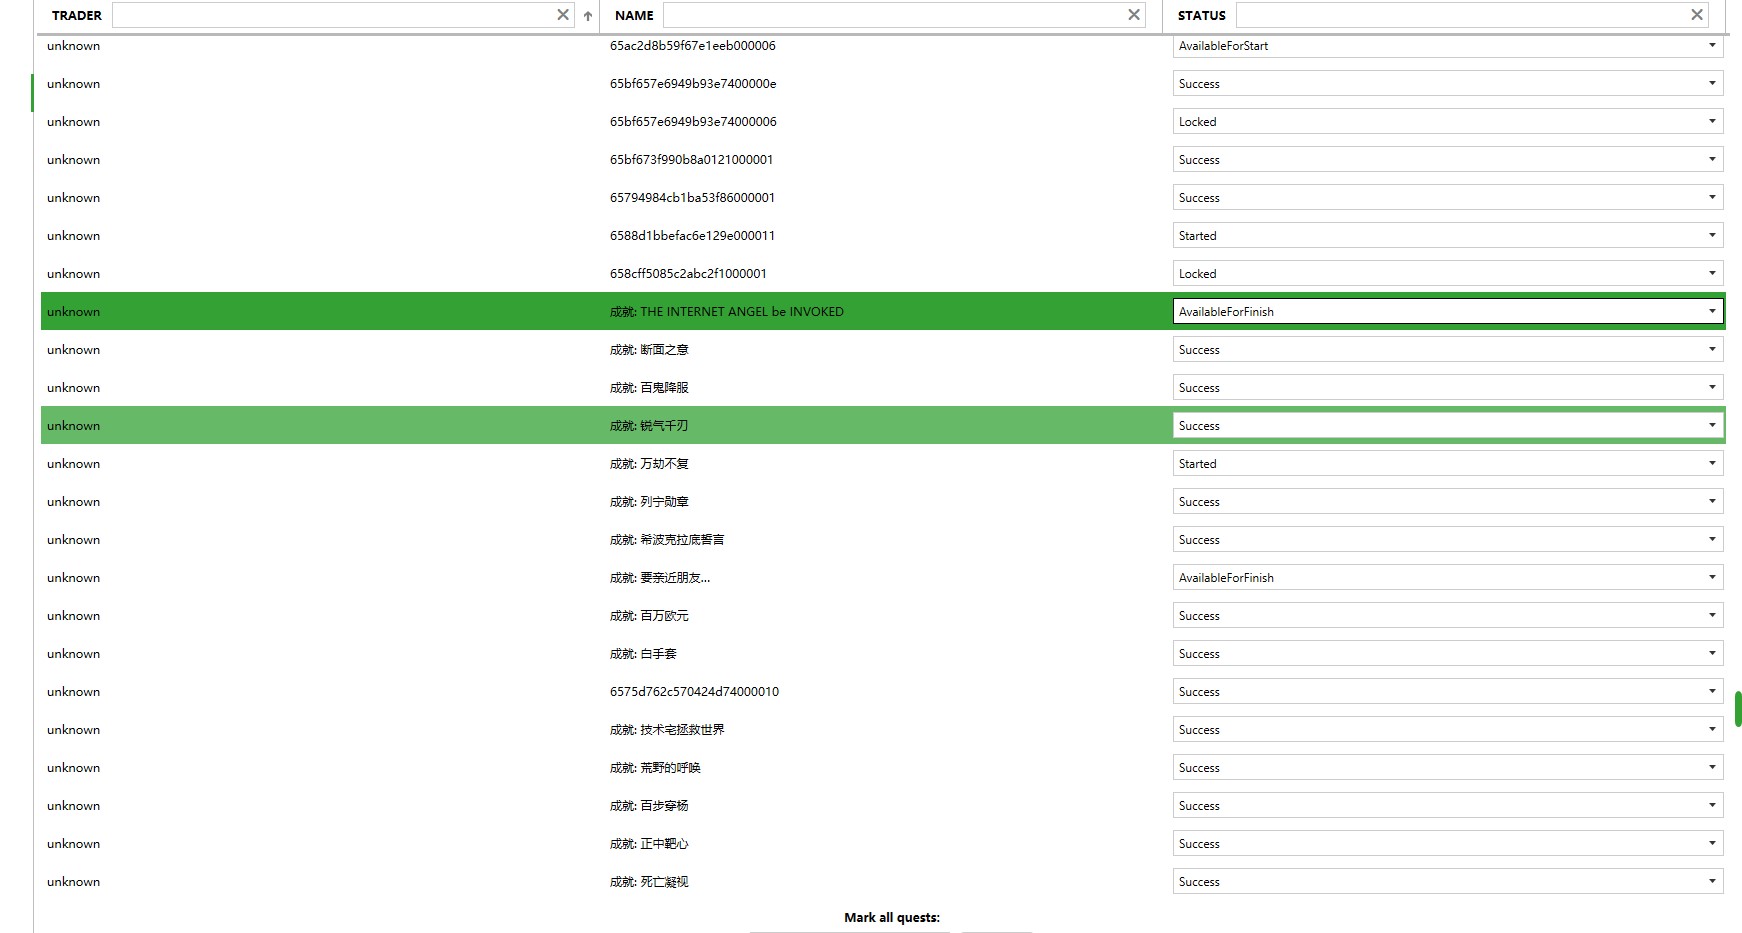Clear the STATUS filter with X icon
The image size is (1742, 933).
pyautogui.click(x=1696, y=15)
